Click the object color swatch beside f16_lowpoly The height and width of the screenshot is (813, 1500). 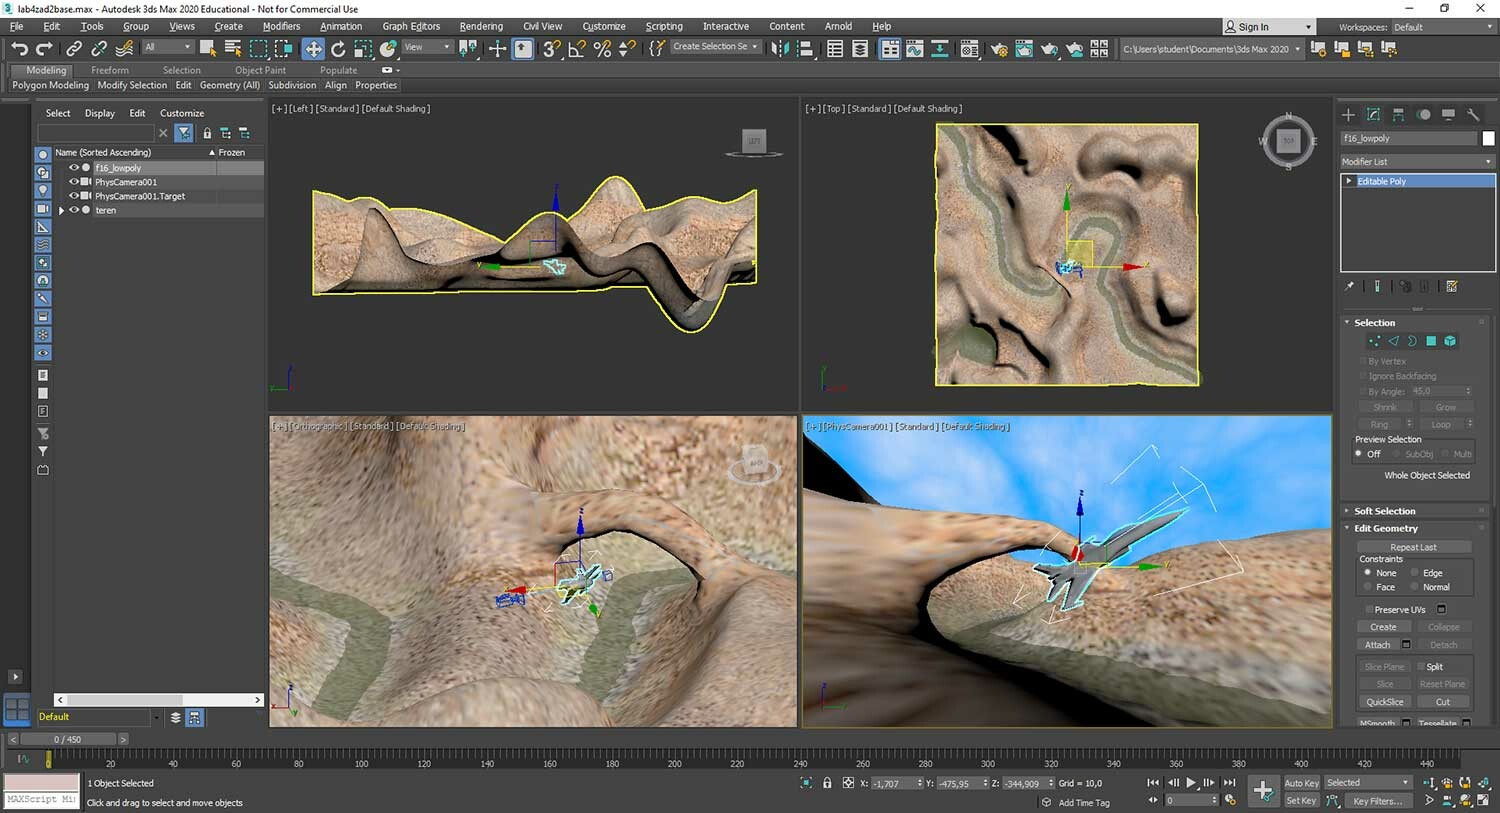click(1488, 138)
